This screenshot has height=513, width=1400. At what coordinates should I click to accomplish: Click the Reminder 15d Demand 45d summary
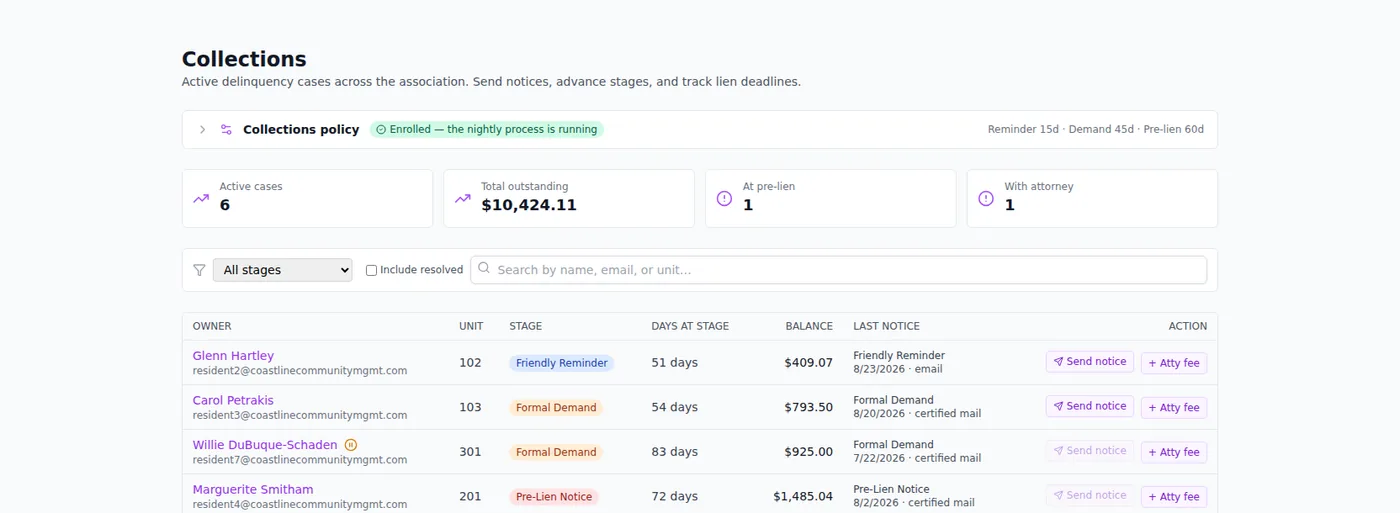1095,130
